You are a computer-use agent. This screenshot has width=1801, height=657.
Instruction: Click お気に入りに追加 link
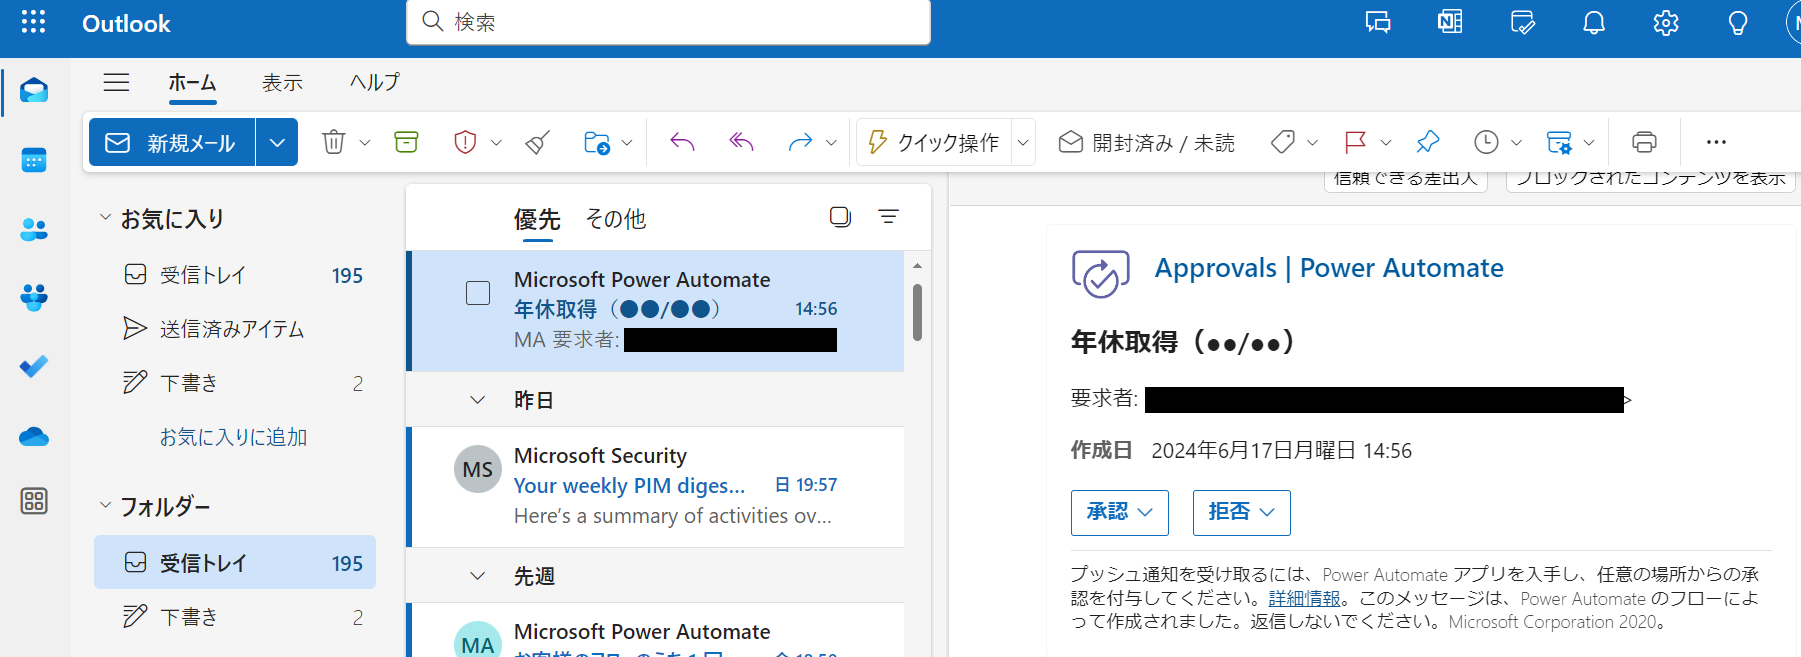(x=233, y=437)
